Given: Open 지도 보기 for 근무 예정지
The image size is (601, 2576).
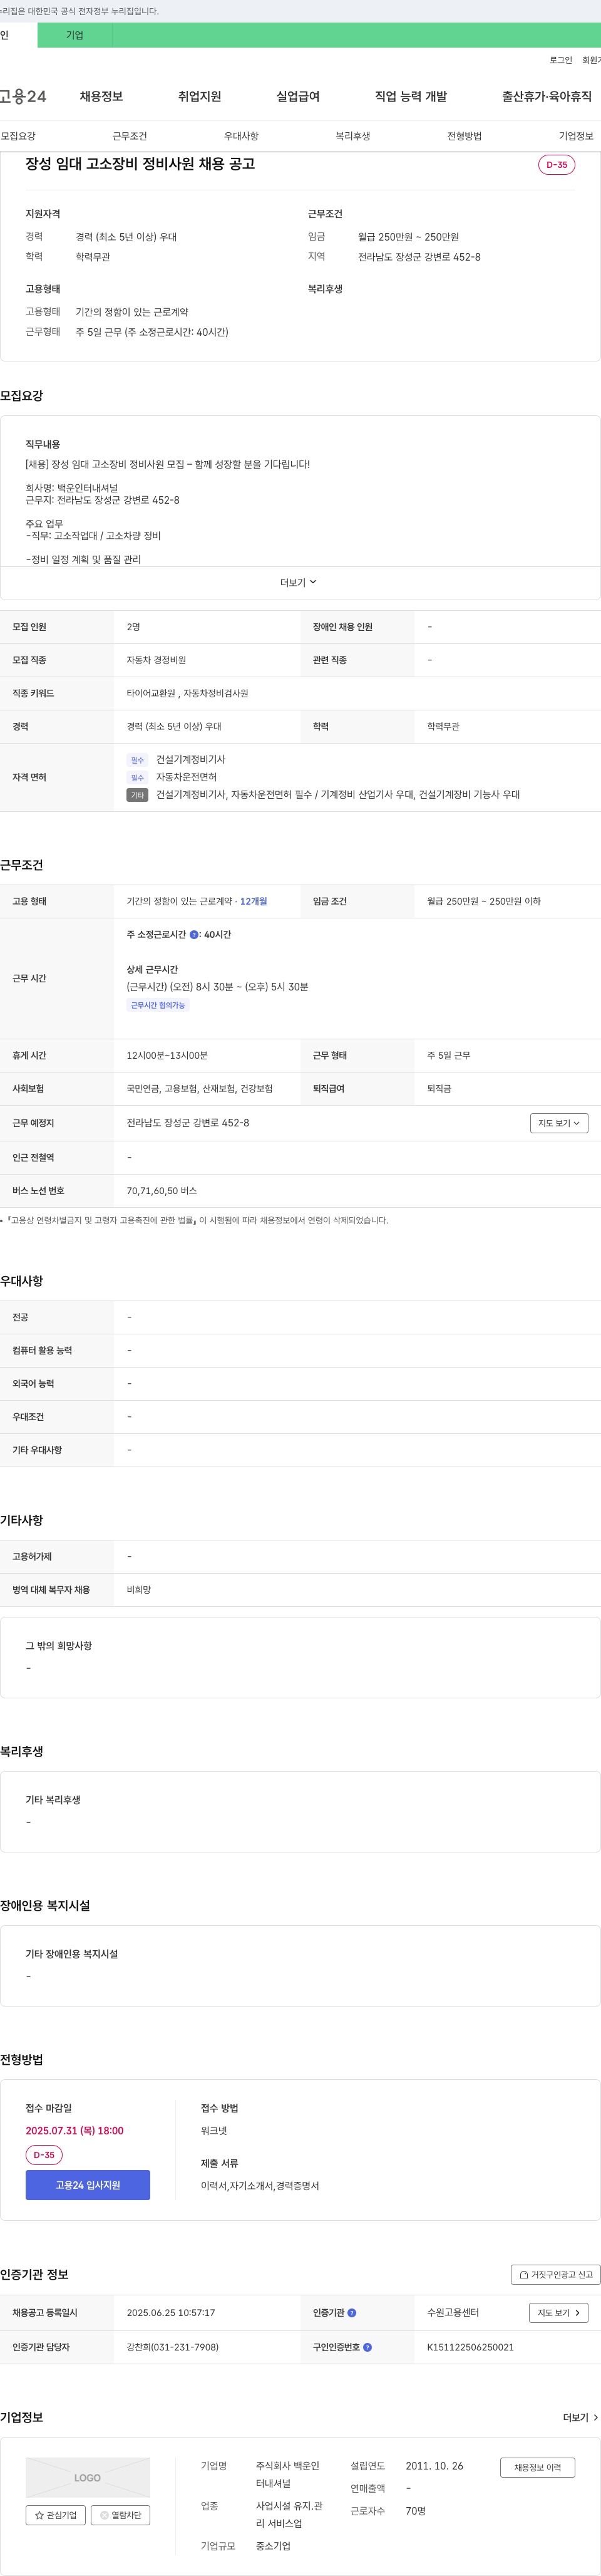Looking at the screenshot, I should [559, 1123].
